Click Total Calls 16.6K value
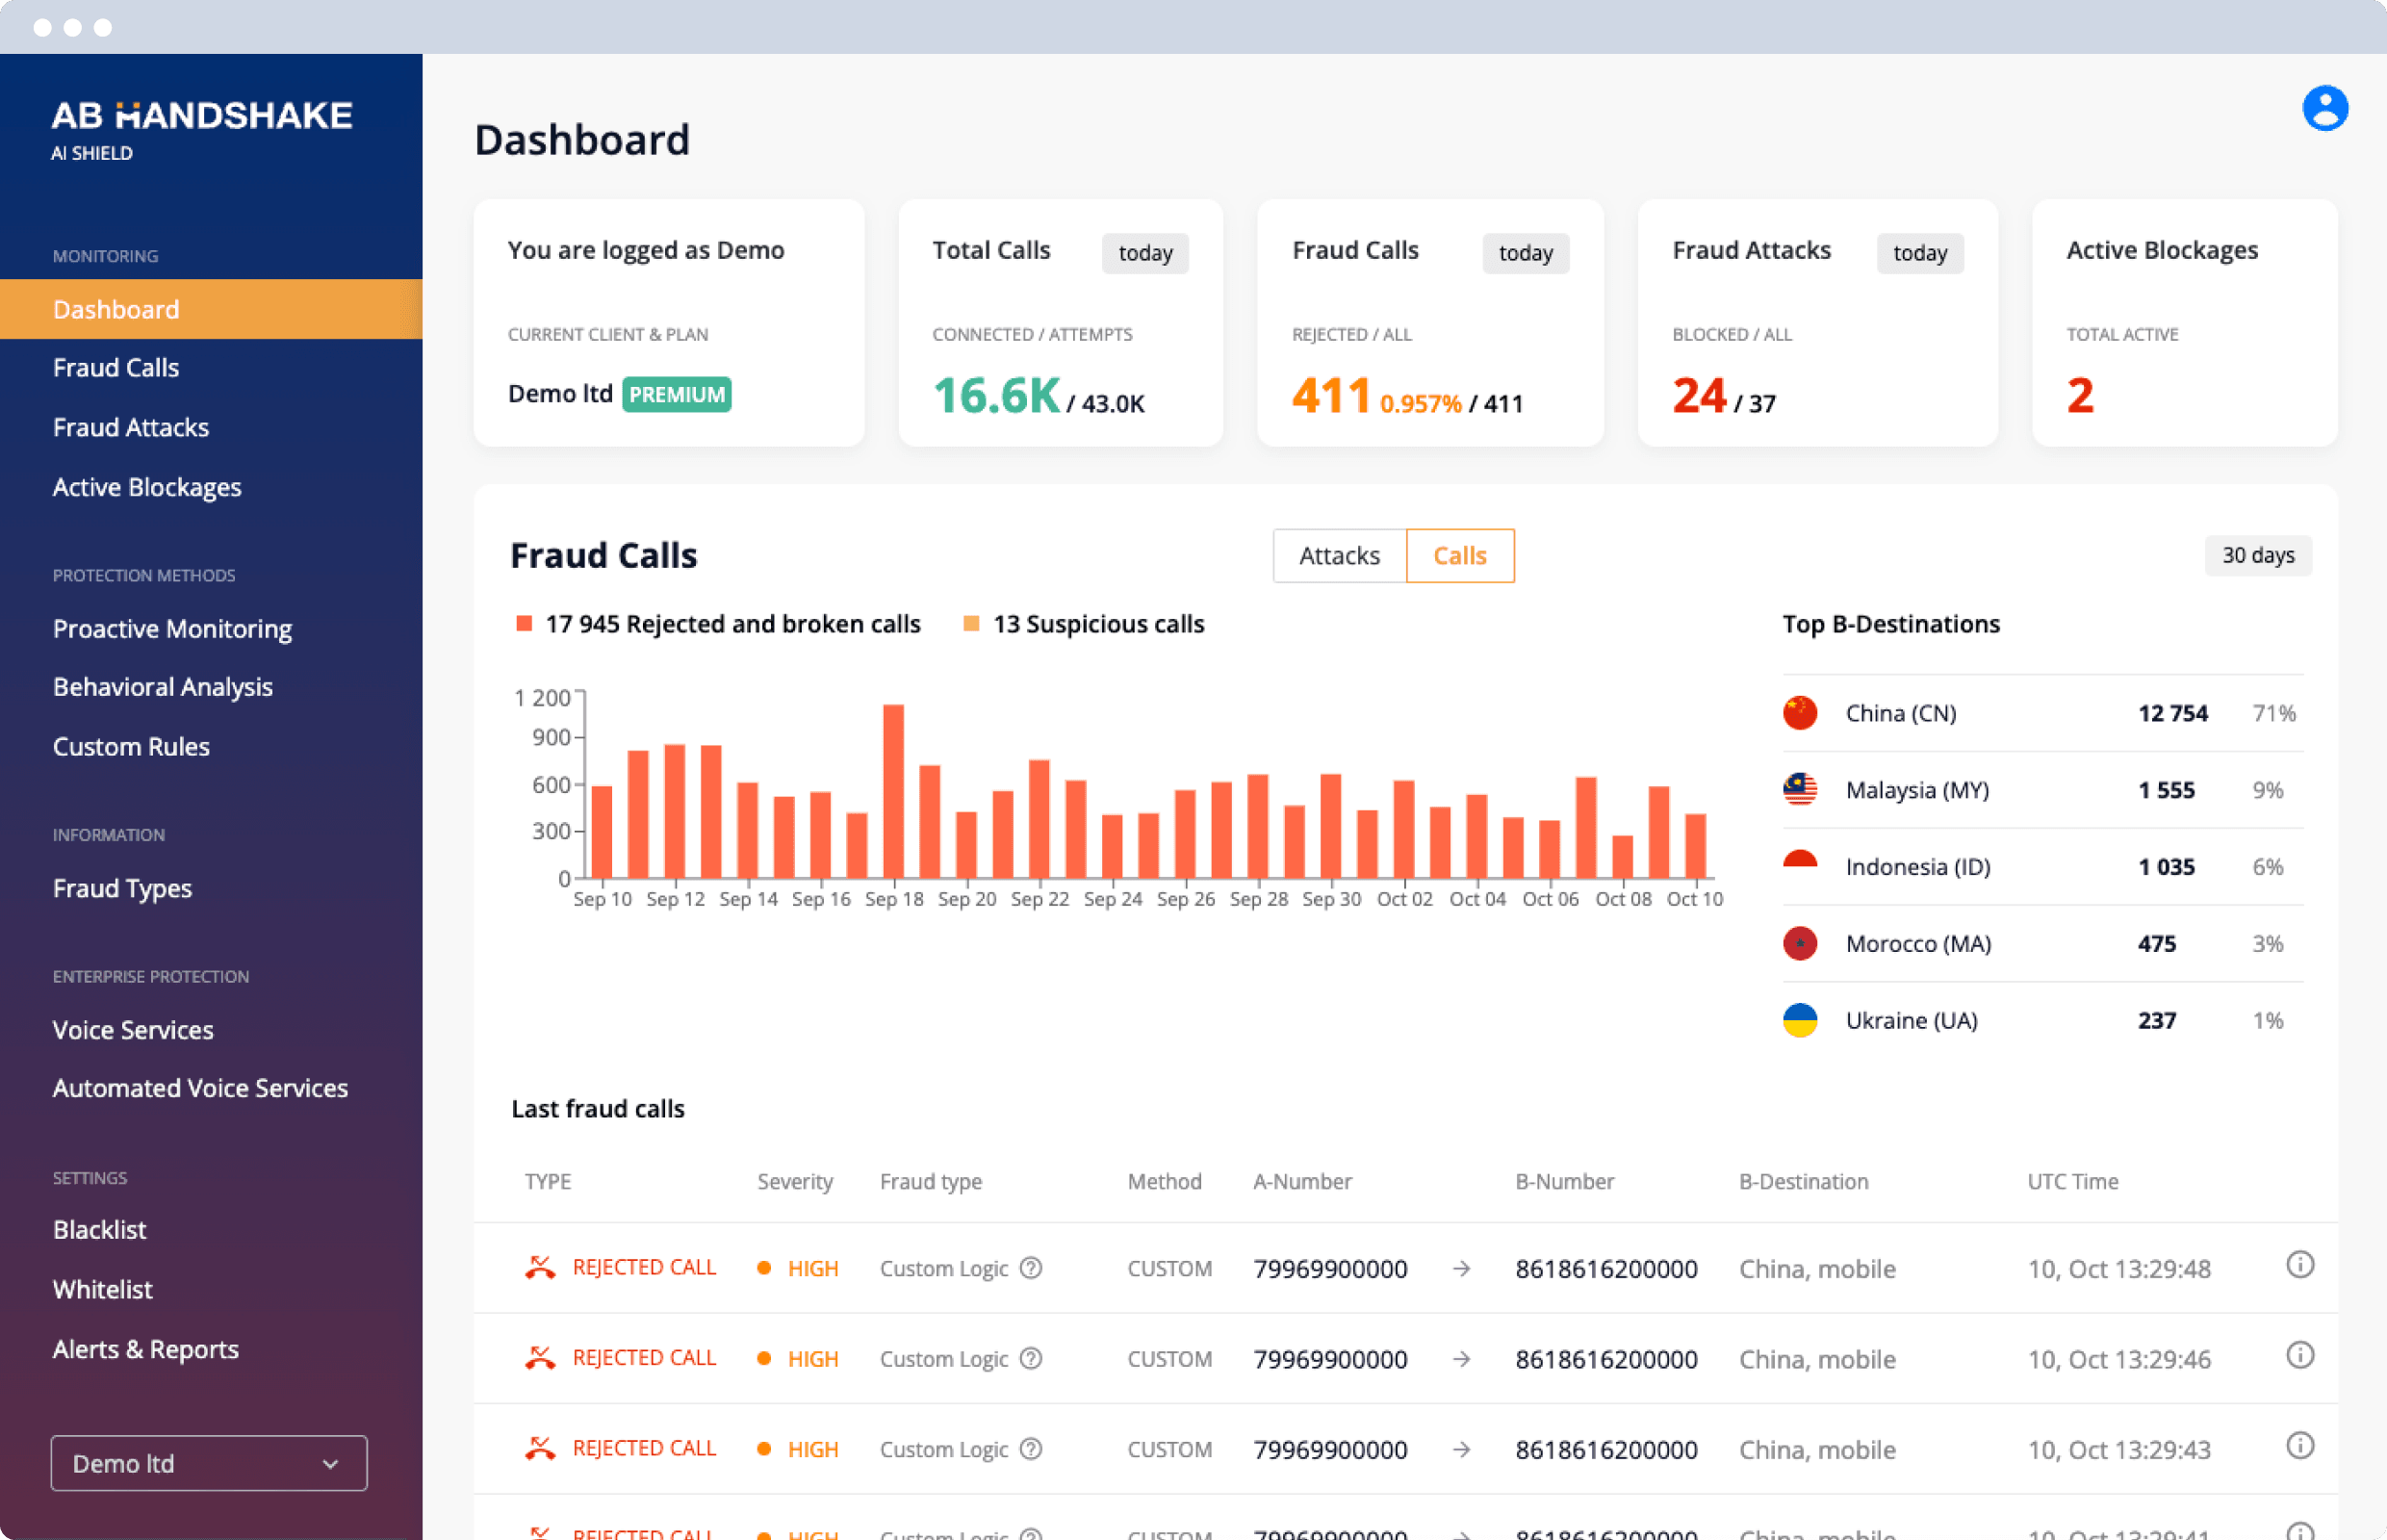Image resolution: width=2387 pixels, height=1540 pixels. pos(996,396)
